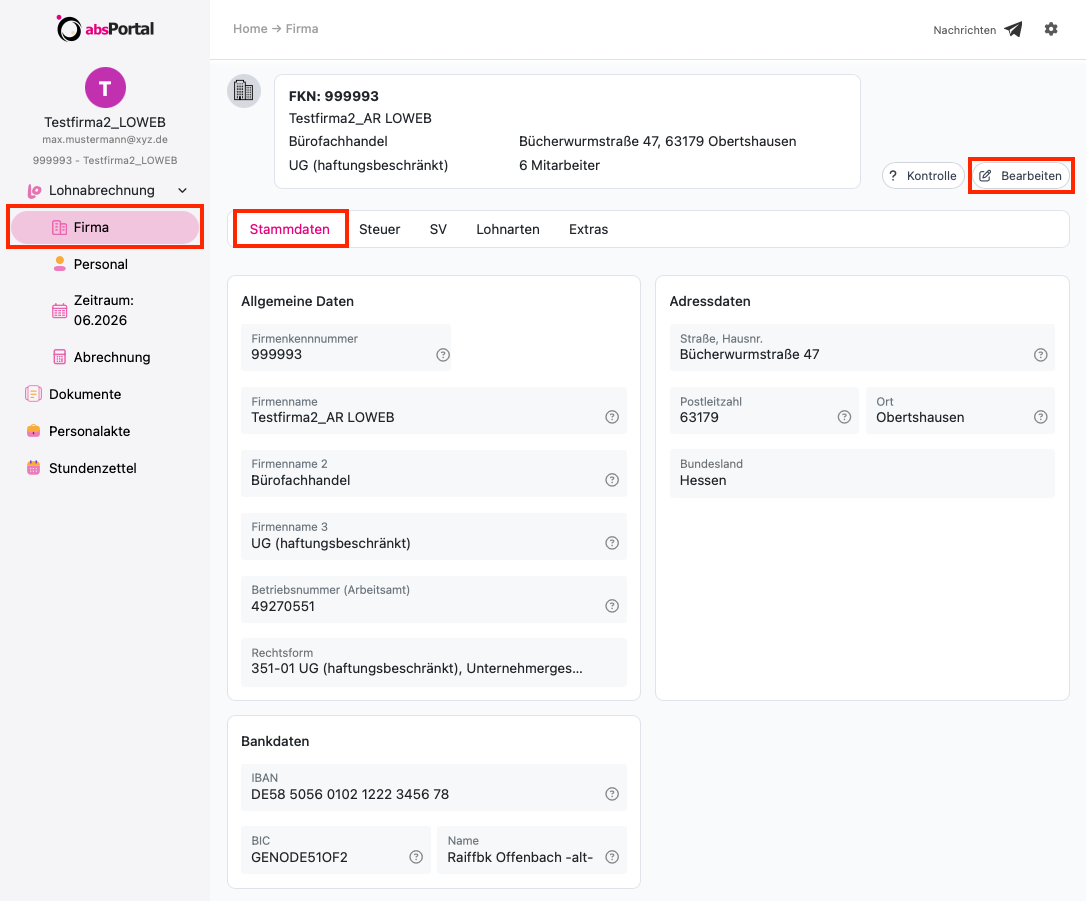Viewport: 1086px width, 901px height.
Task: Open the settings gear icon
Action: coord(1051,29)
